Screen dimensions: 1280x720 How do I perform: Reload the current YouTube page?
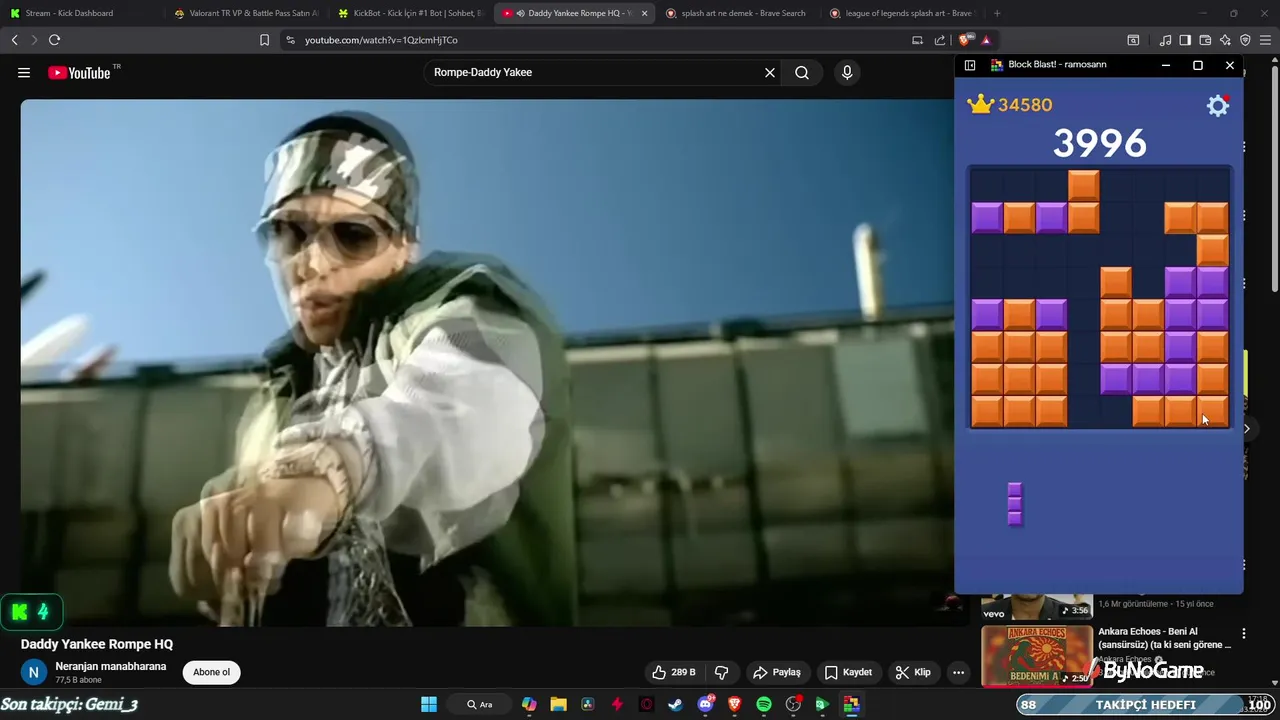click(x=54, y=40)
